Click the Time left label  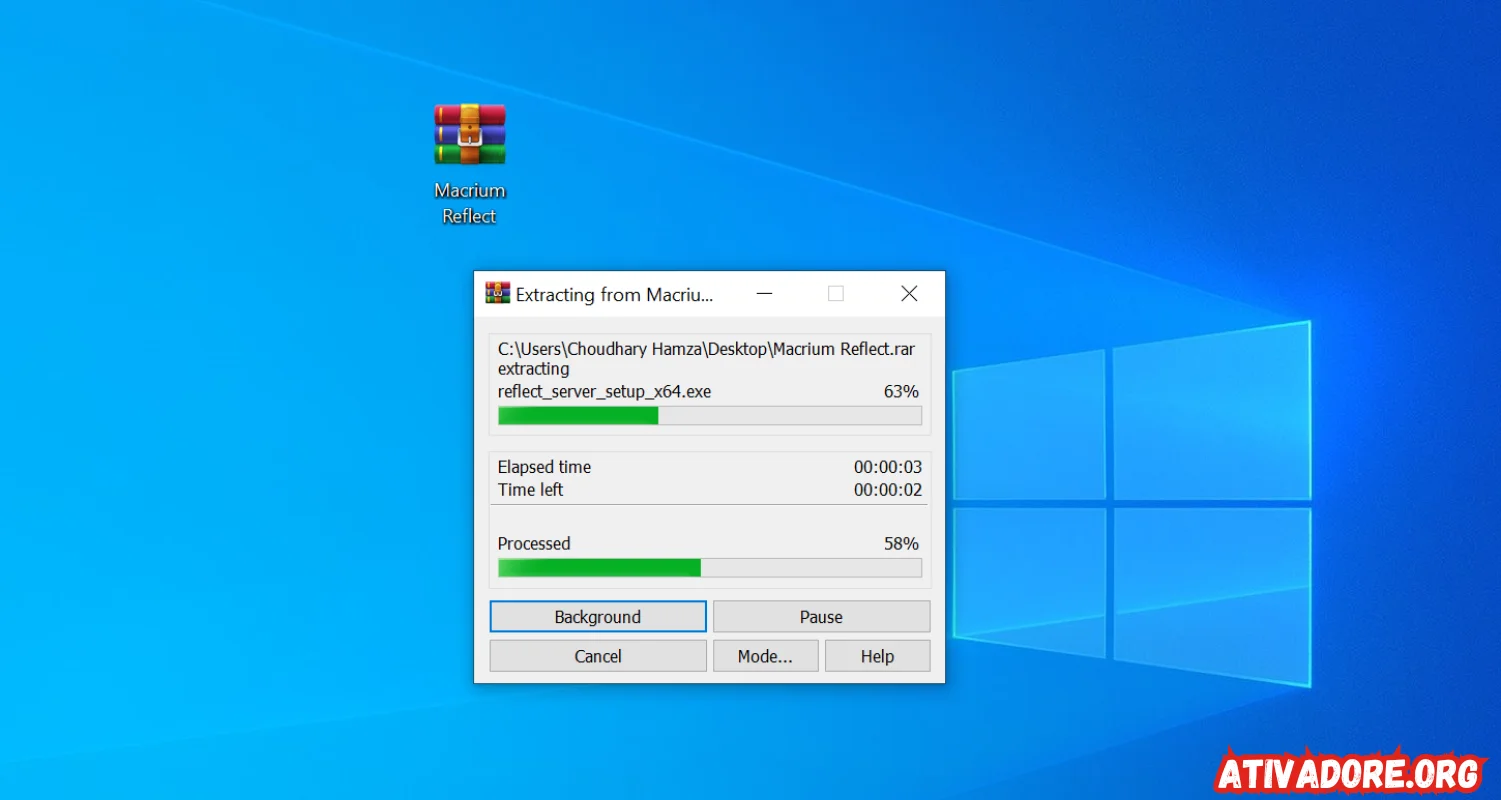pyautogui.click(x=530, y=490)
